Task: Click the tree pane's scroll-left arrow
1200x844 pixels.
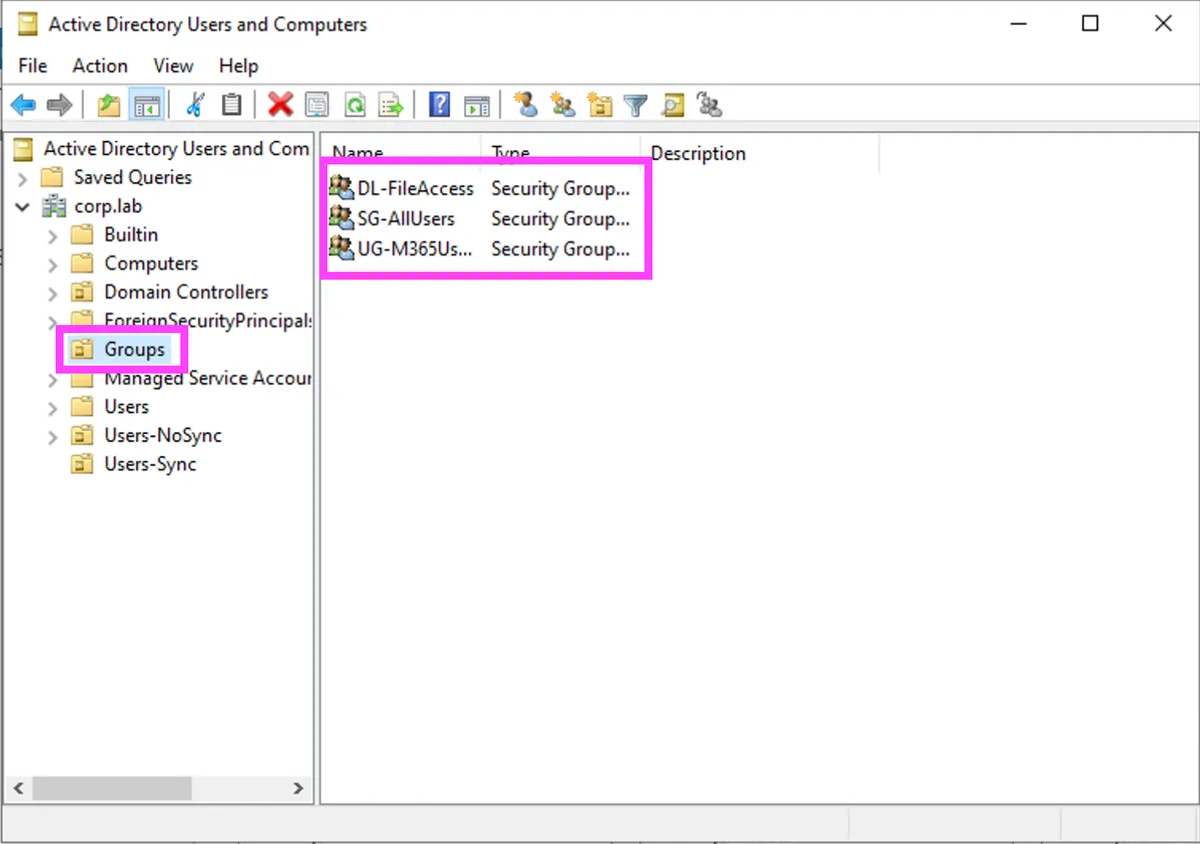Action: click(x=18, y=788)
